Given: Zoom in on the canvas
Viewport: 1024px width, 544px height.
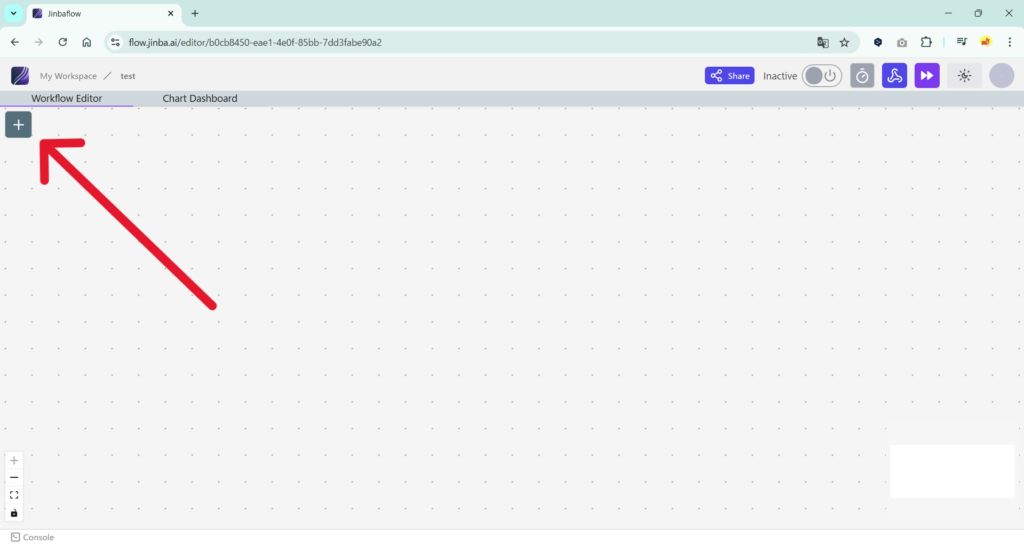Looking at the screenshot, I should tap(14, 460).
